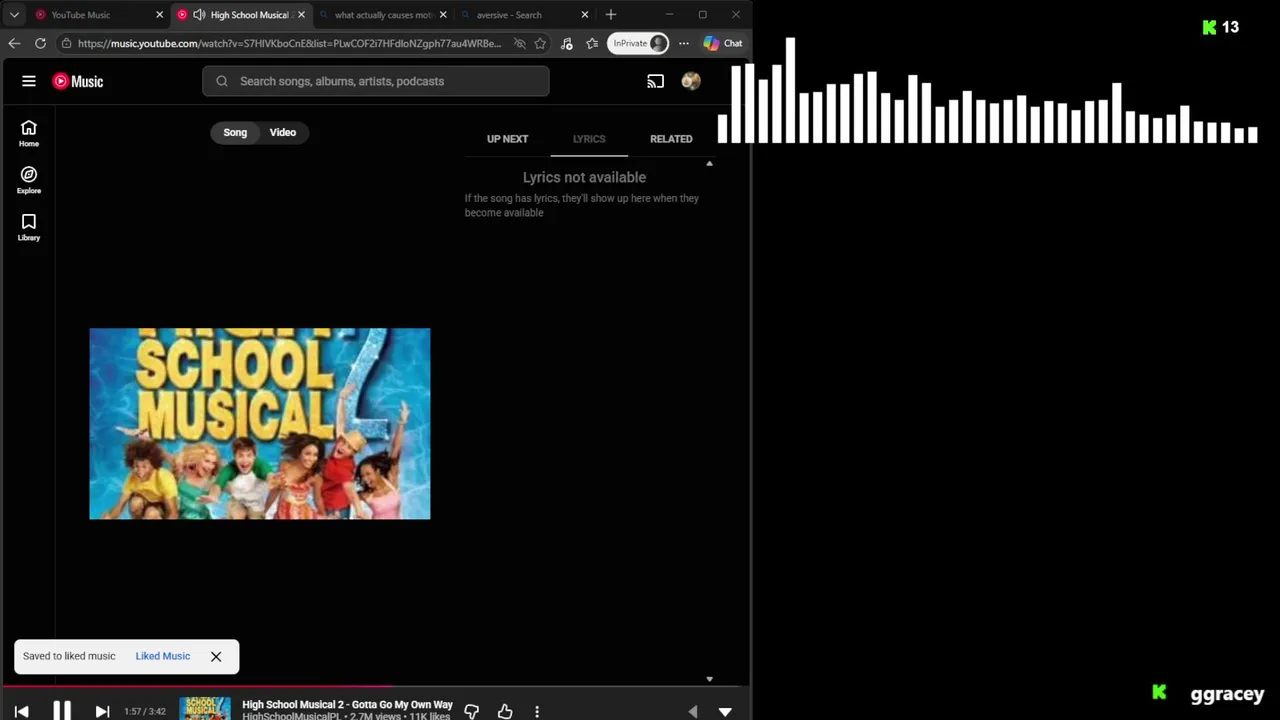Skip to the next track
1280x720 pixels.
(102, 711)
